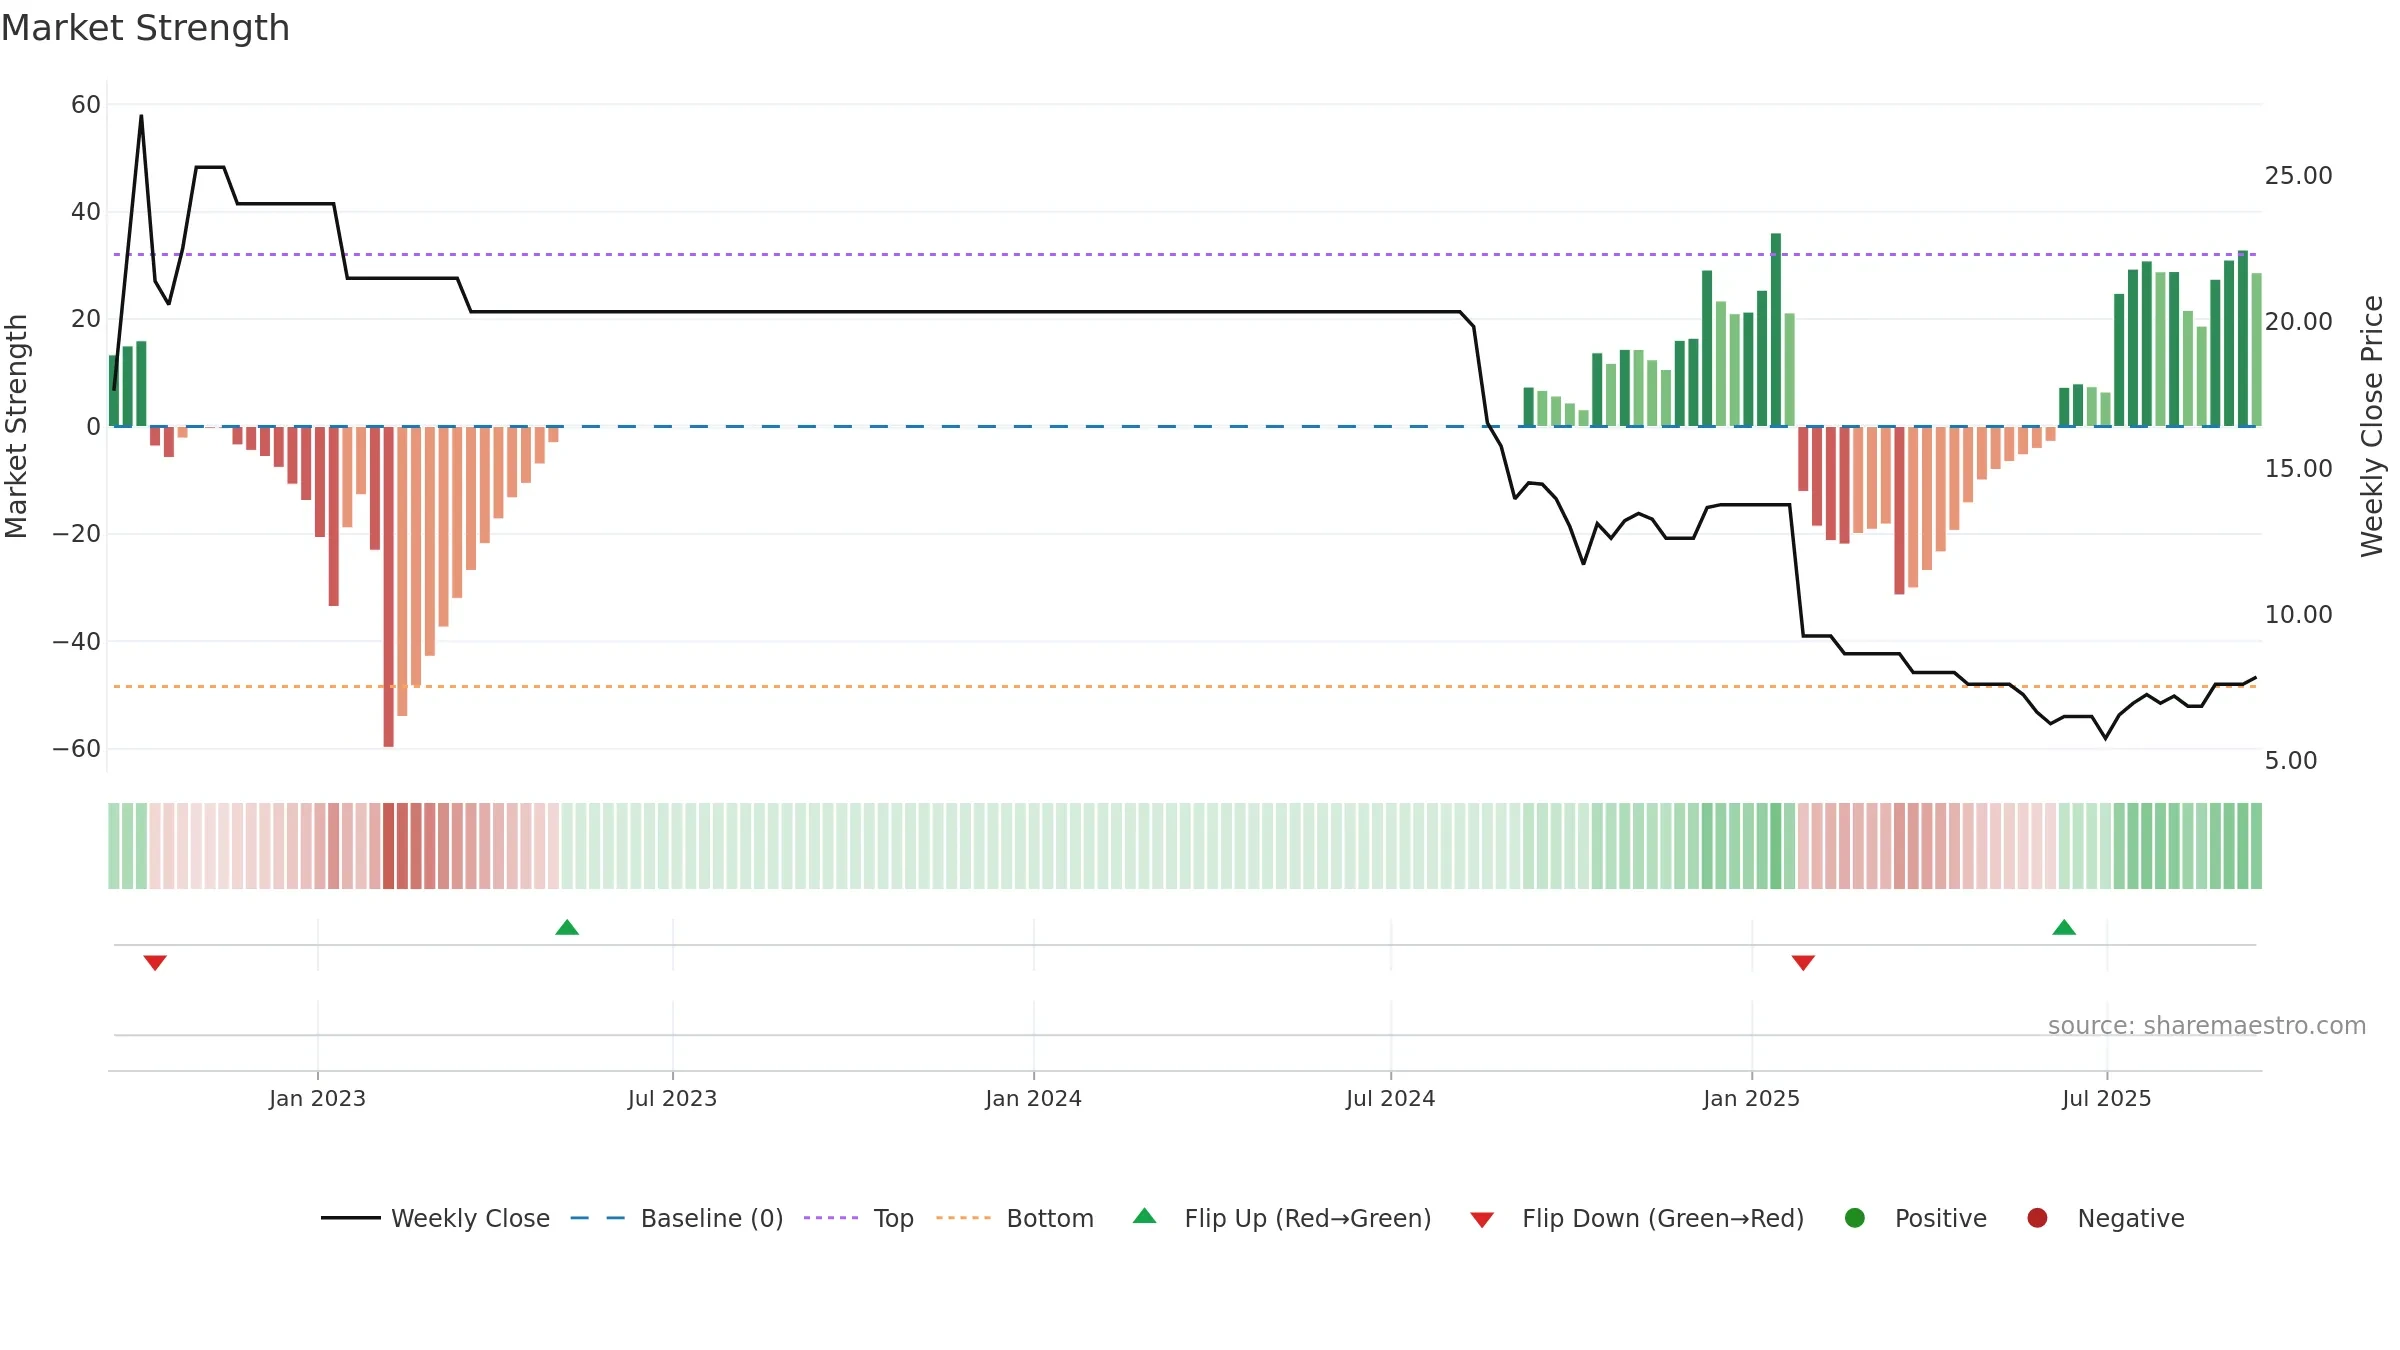Click the 15.00 price axis value

click(2298, 469)
